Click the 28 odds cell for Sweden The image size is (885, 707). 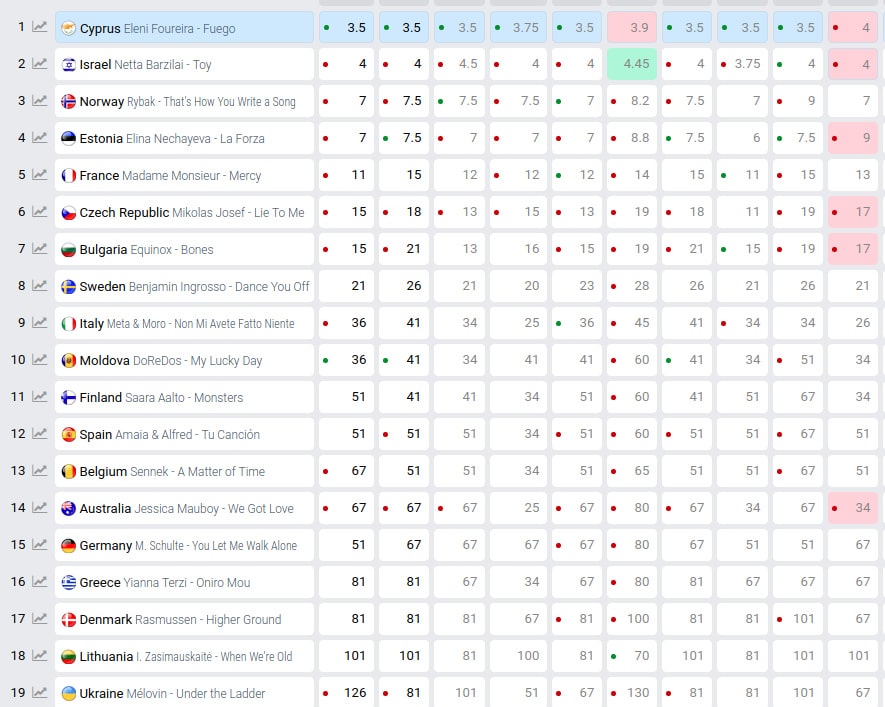click(x=632, y=286)
